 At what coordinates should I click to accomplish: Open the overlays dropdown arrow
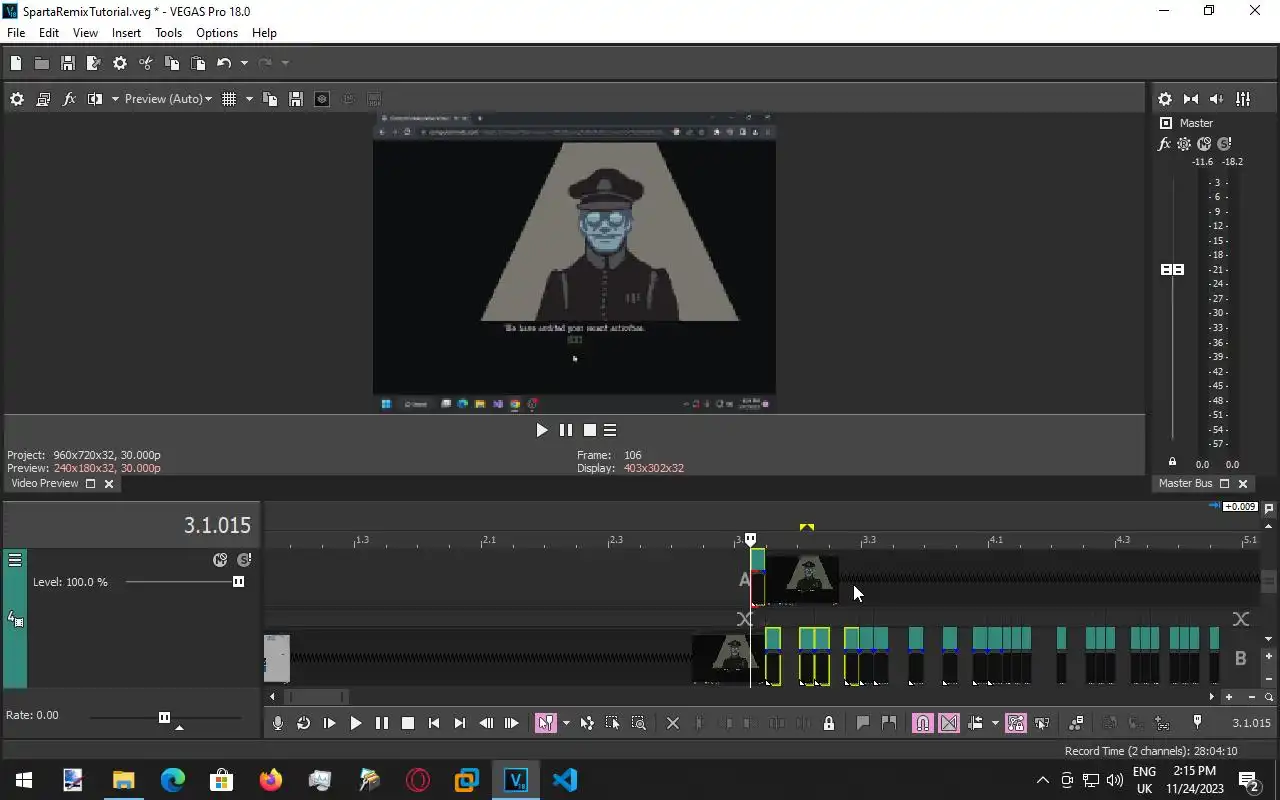point(249,99)
